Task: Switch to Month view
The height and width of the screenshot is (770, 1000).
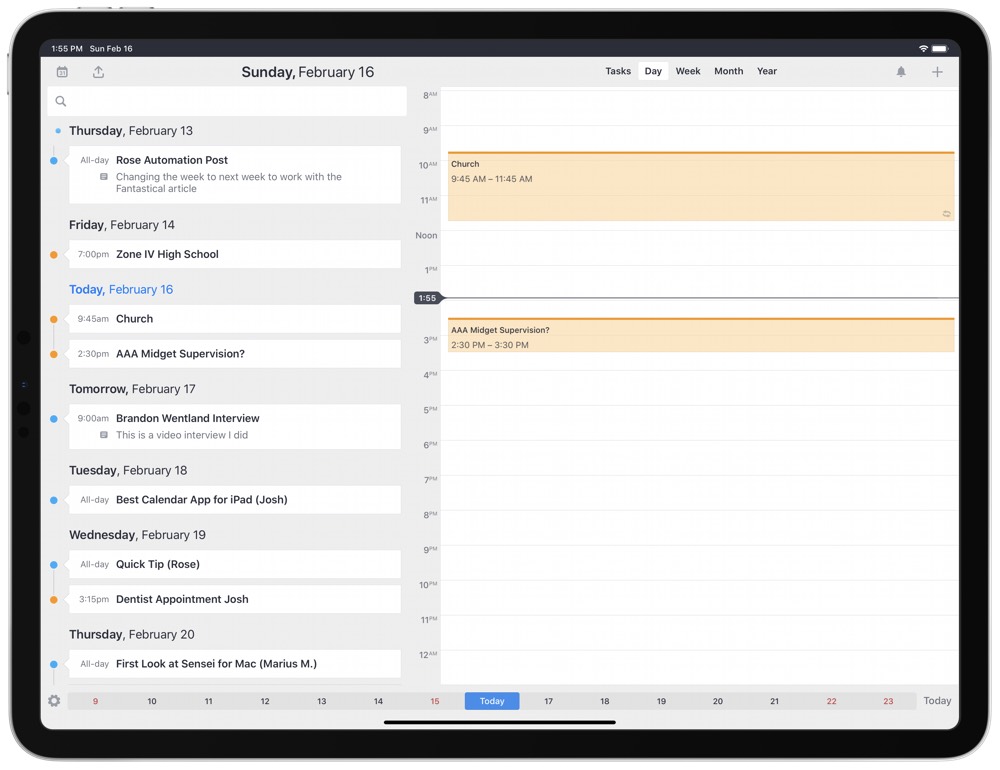Action: [728, 71]
